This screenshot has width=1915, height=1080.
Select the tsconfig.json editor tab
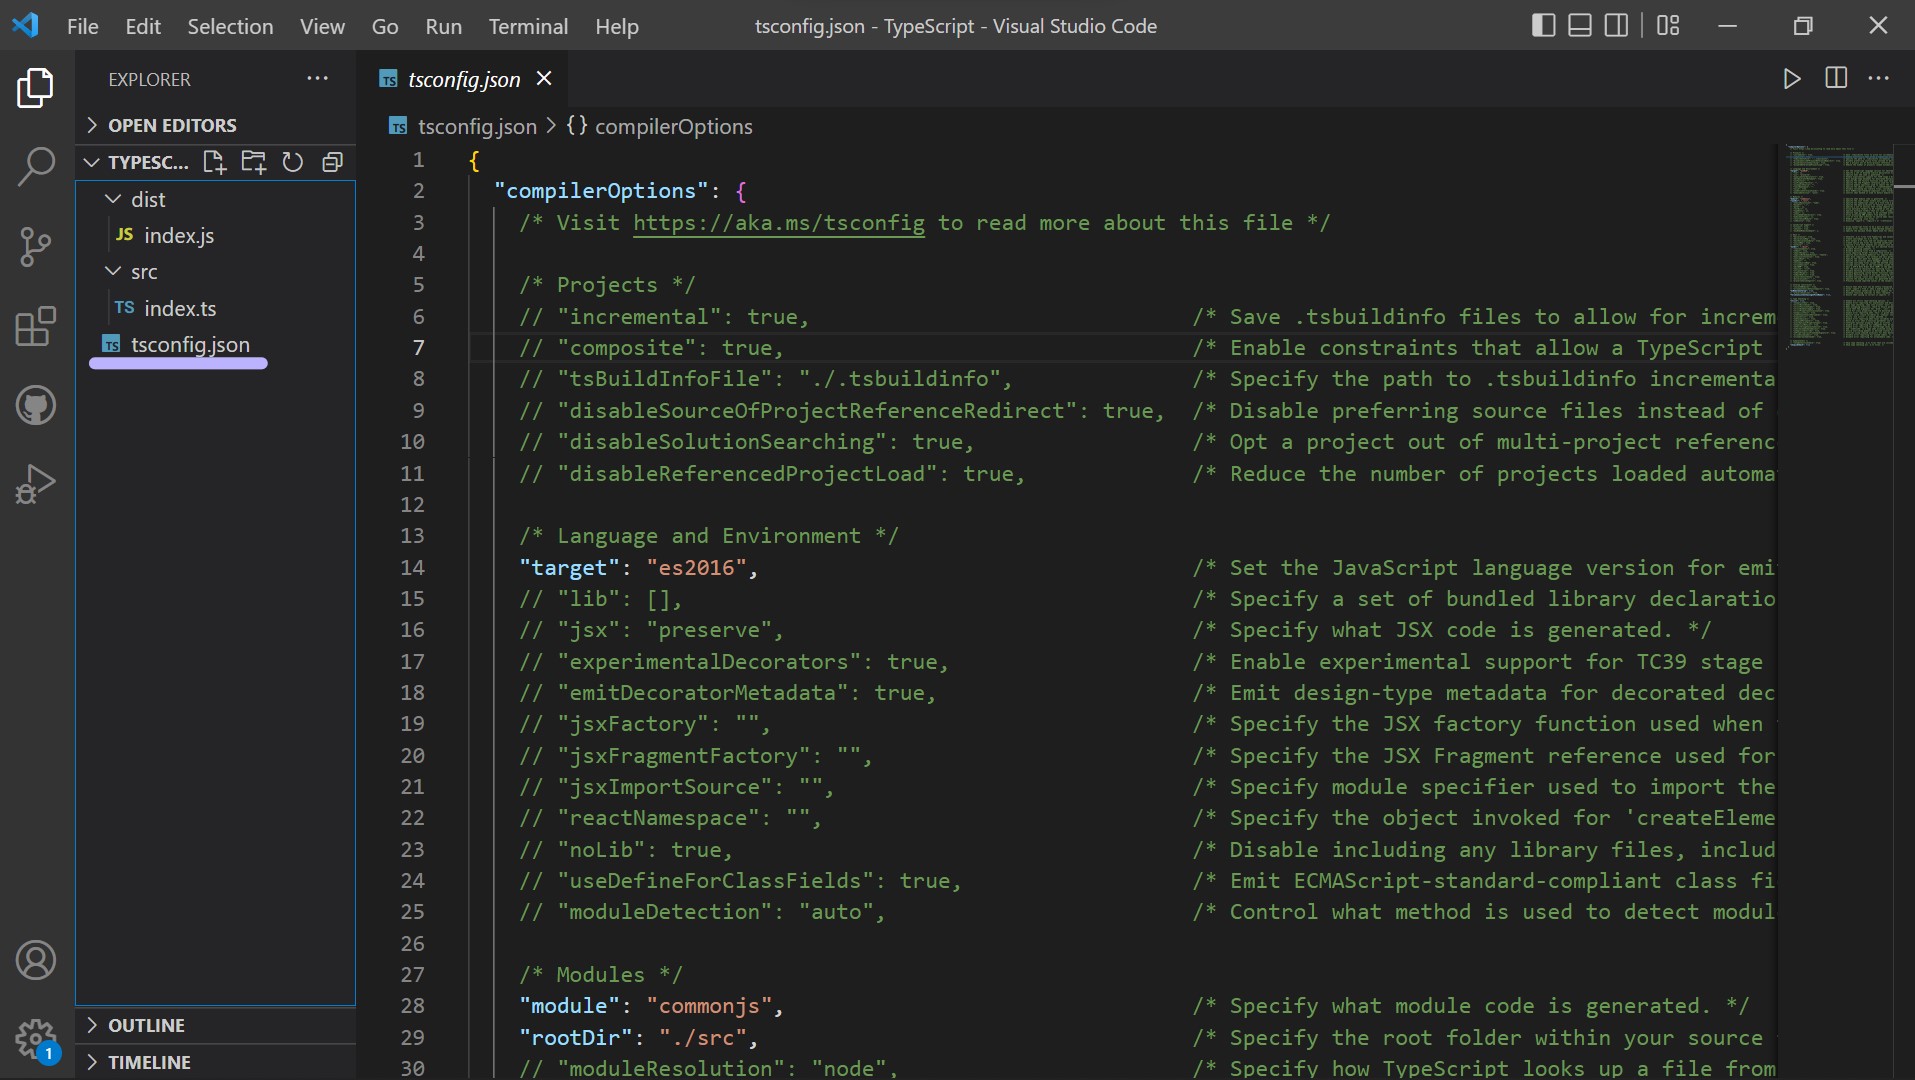(x=464, y=79)
